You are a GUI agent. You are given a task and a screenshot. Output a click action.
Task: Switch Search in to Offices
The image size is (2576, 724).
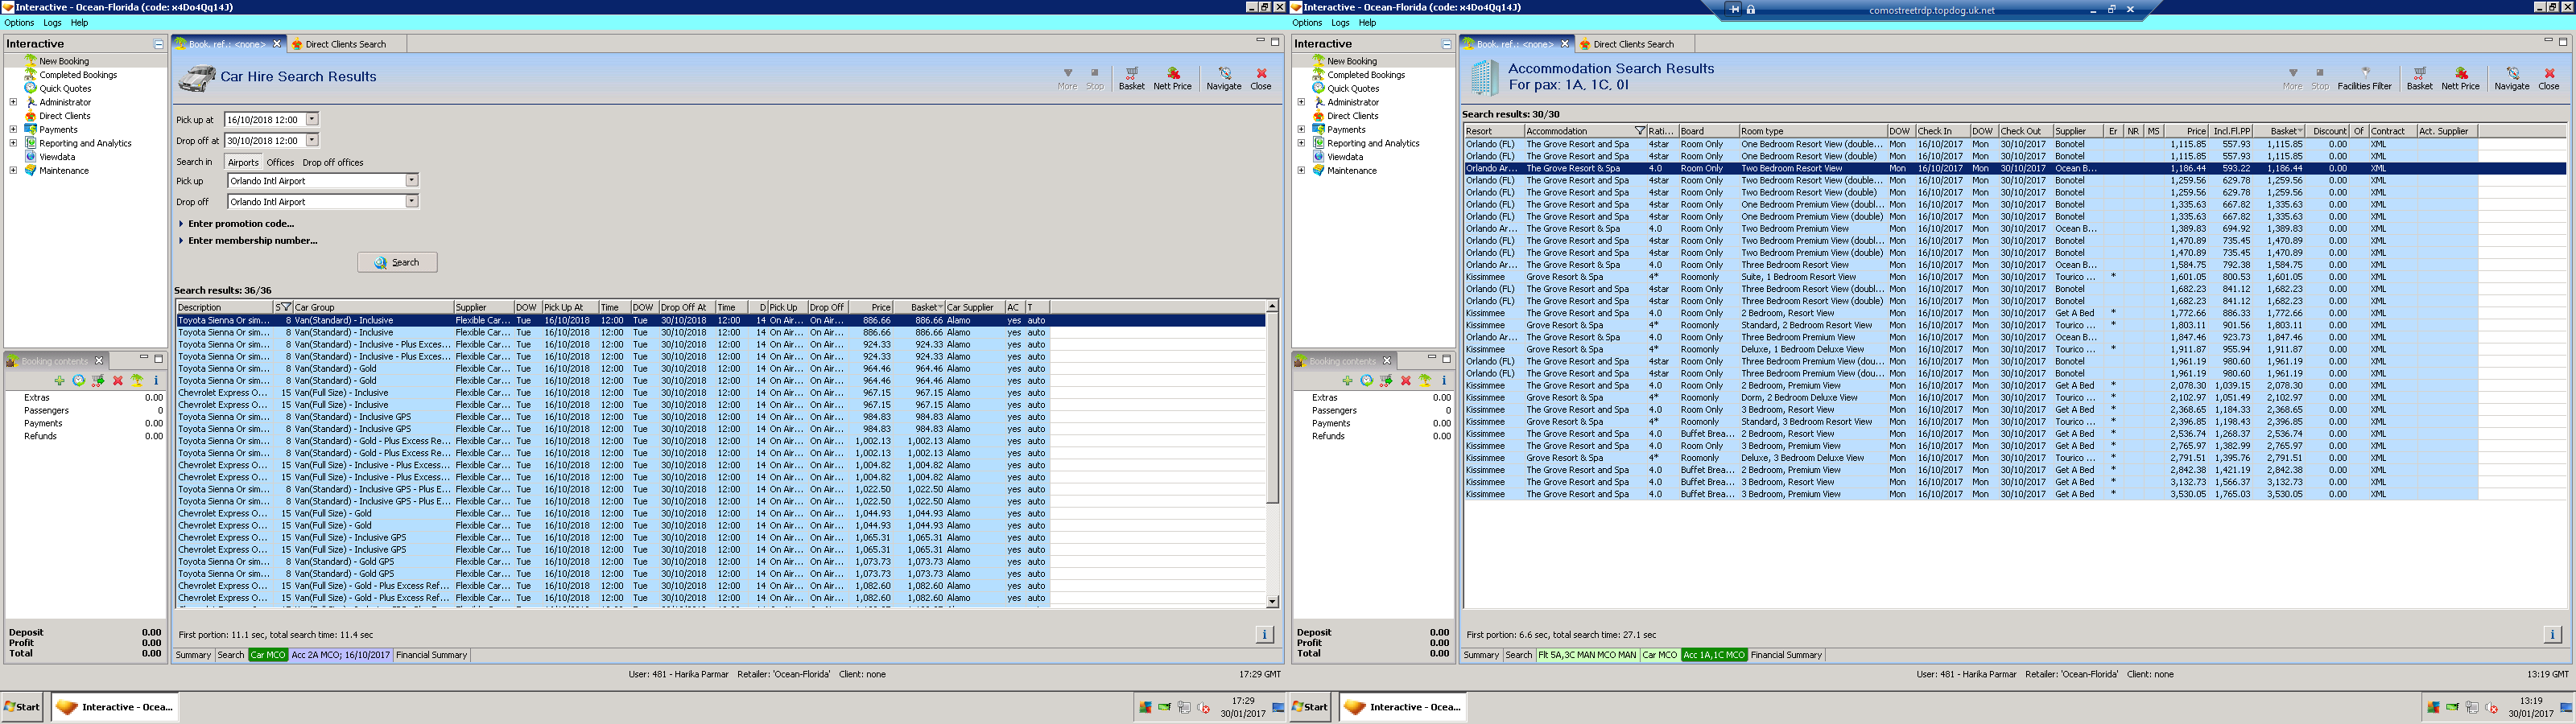pos(280,162)
